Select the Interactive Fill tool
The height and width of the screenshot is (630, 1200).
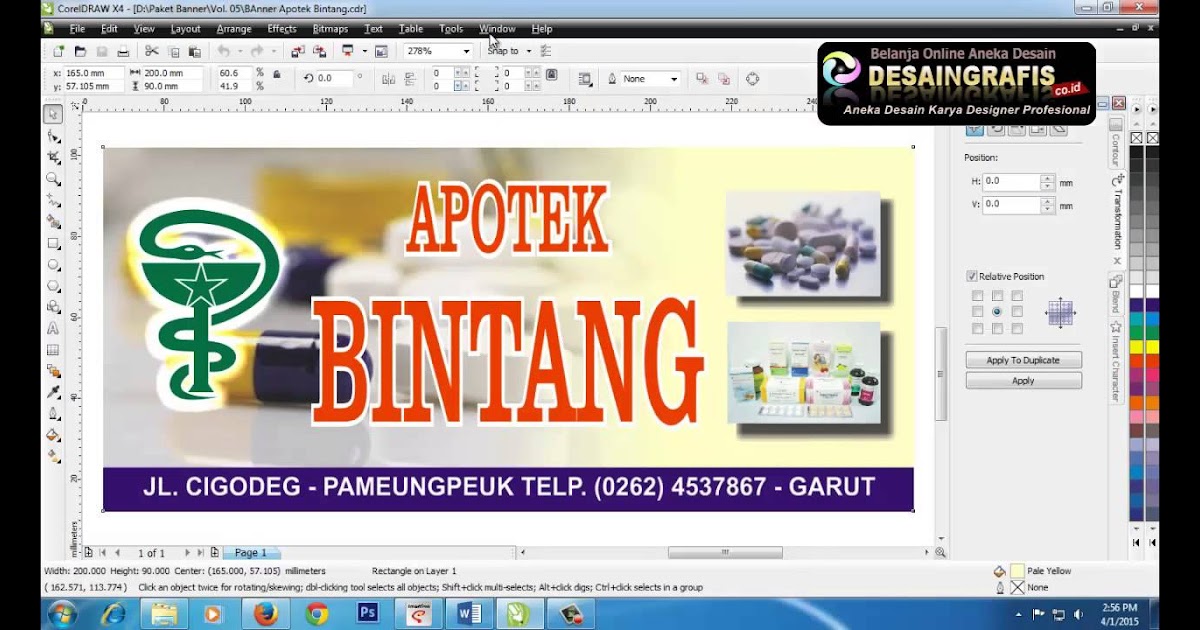pos(53,456)
